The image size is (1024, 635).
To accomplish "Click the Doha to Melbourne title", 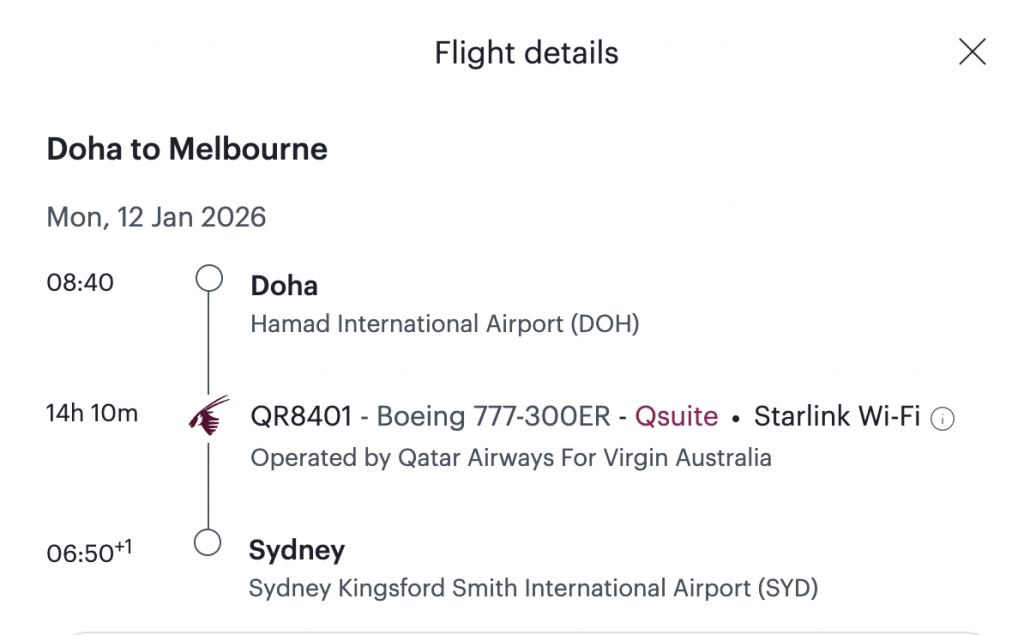I will pyautogui.click(x=187, y=150).
